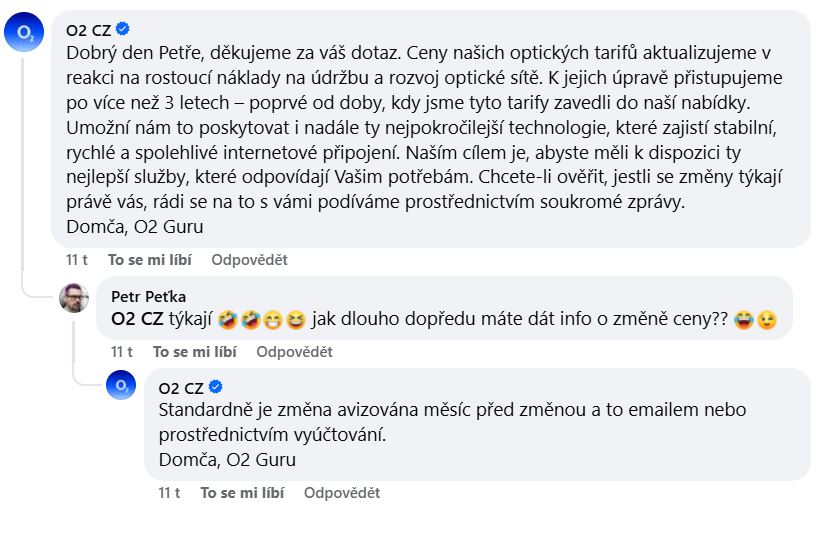Click the O2 CZ mention in Petr's comment
Viewport: 832px width, 539px height.
136,321
